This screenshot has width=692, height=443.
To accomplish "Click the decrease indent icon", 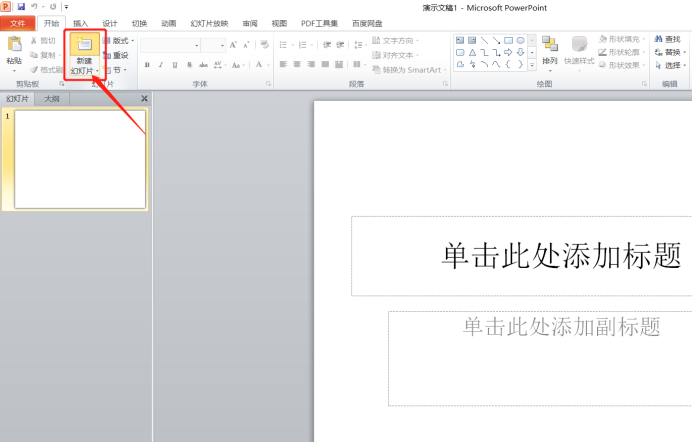I will click(327, 45).
